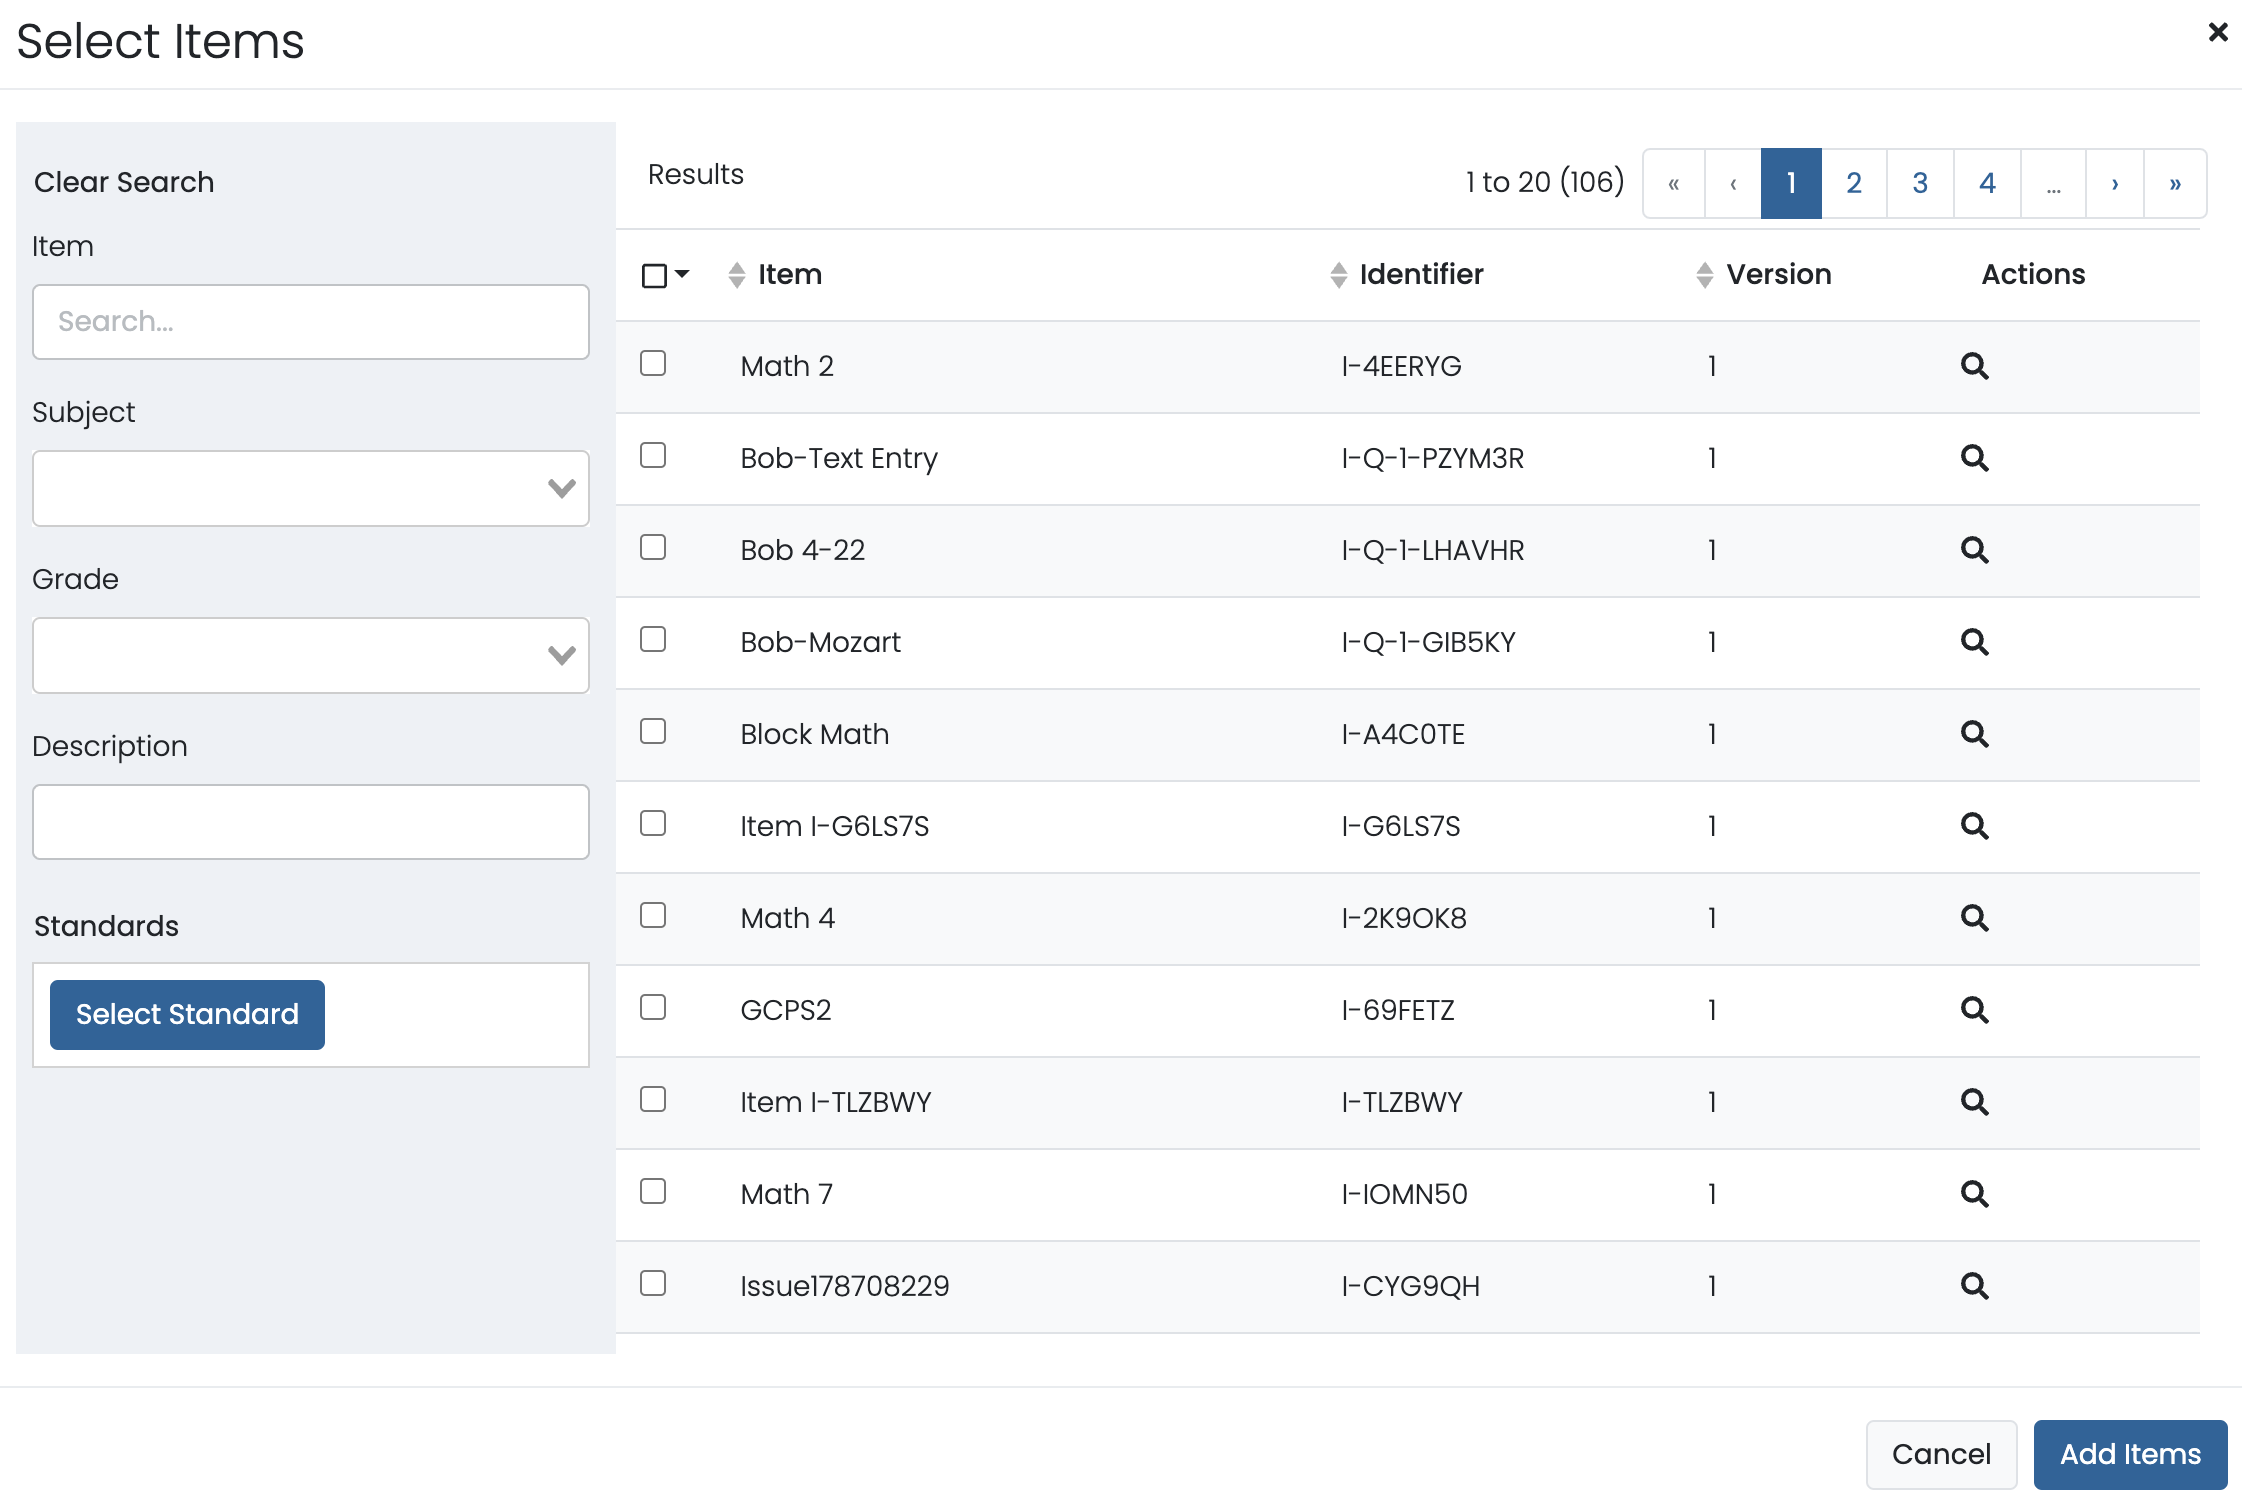Preview the Math 2 item via magnifier icon

pos(1974,366)
